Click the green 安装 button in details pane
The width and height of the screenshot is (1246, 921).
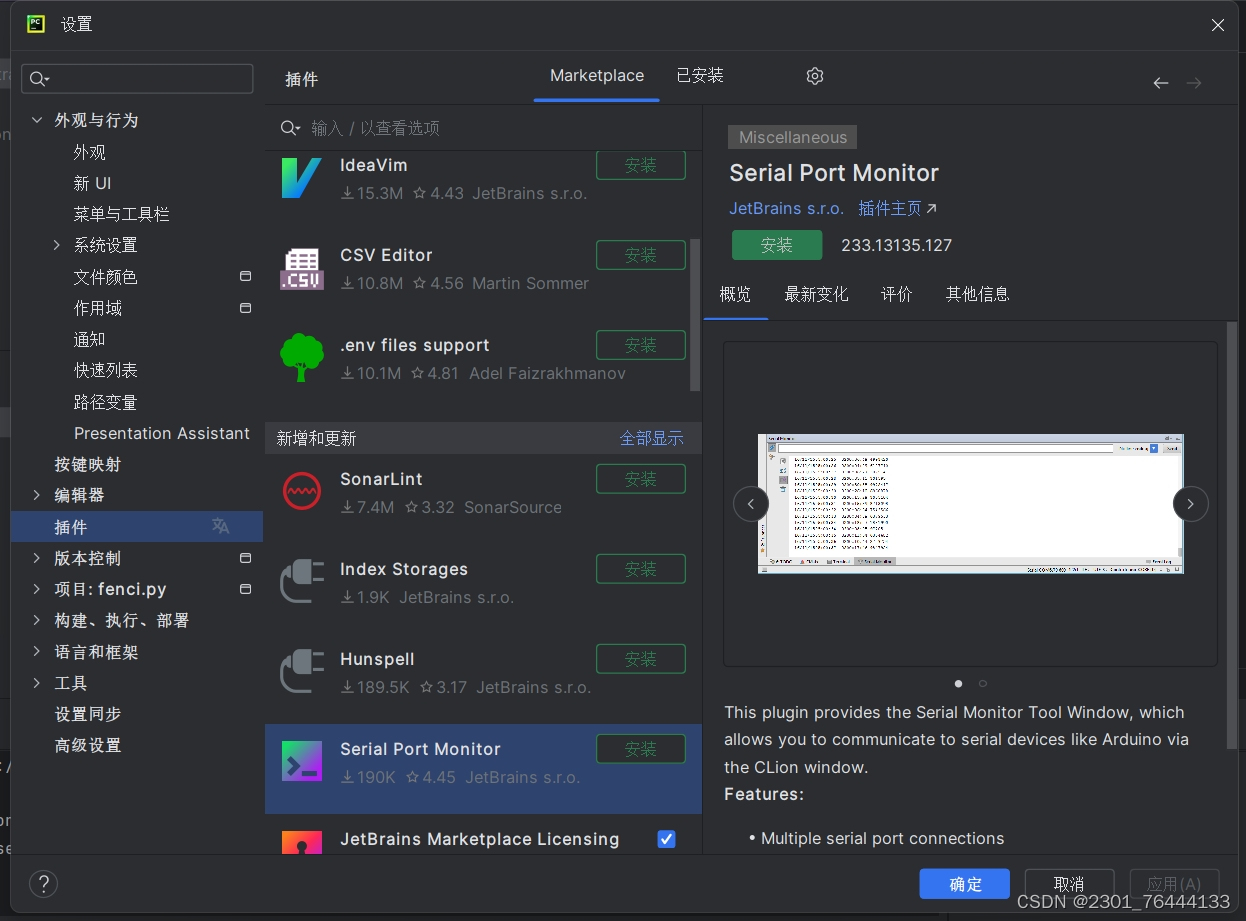pyautogui.click(x=777, y=245)
